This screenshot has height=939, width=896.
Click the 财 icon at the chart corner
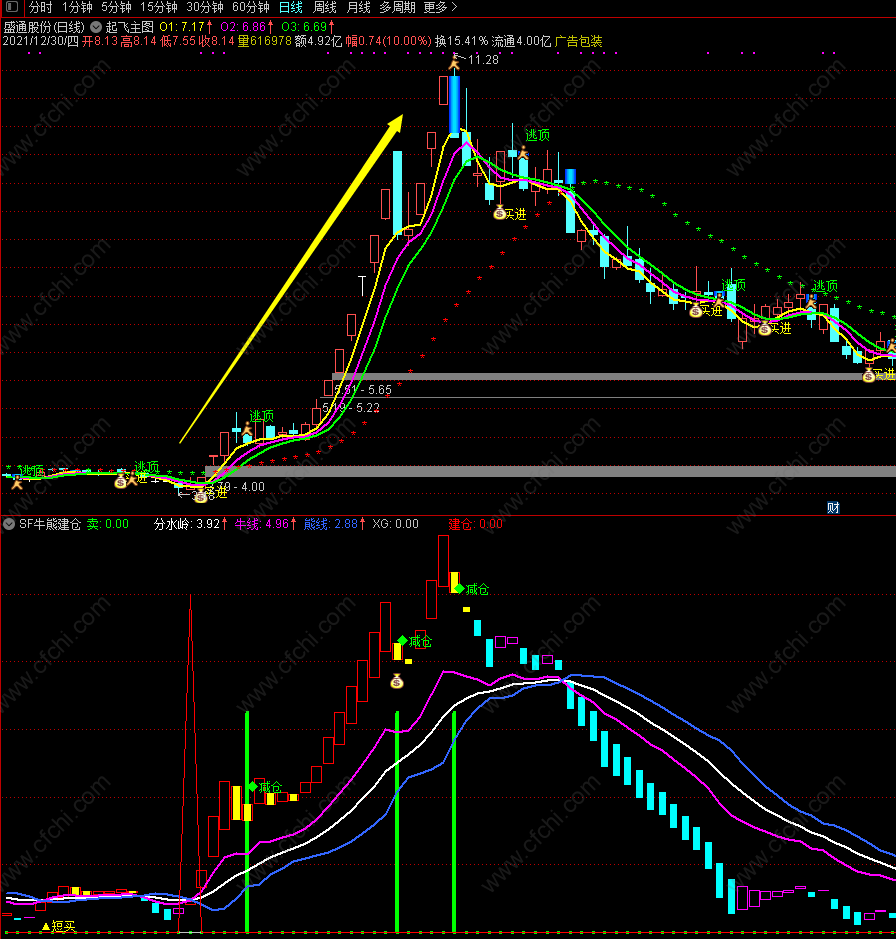(833, 508)
